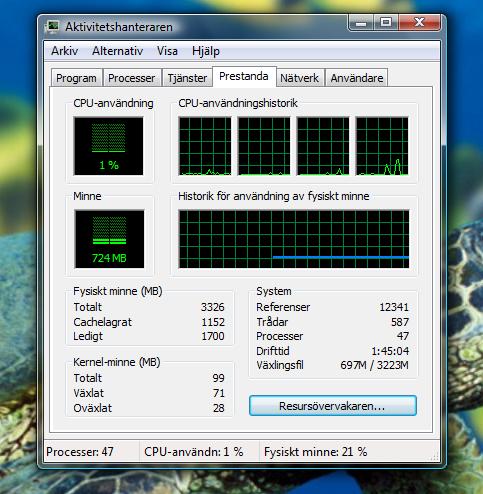Switch to the Processer tab
This screenshot has width=483, height=494.
pyautogui.click(x=132, y=78)
